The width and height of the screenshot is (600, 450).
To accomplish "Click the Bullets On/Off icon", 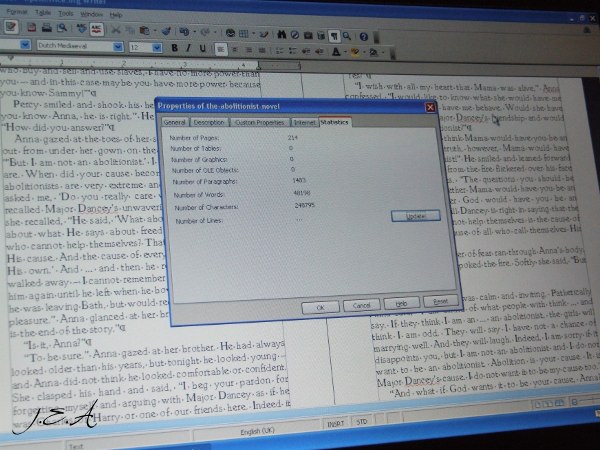I will tap(293, 51).
